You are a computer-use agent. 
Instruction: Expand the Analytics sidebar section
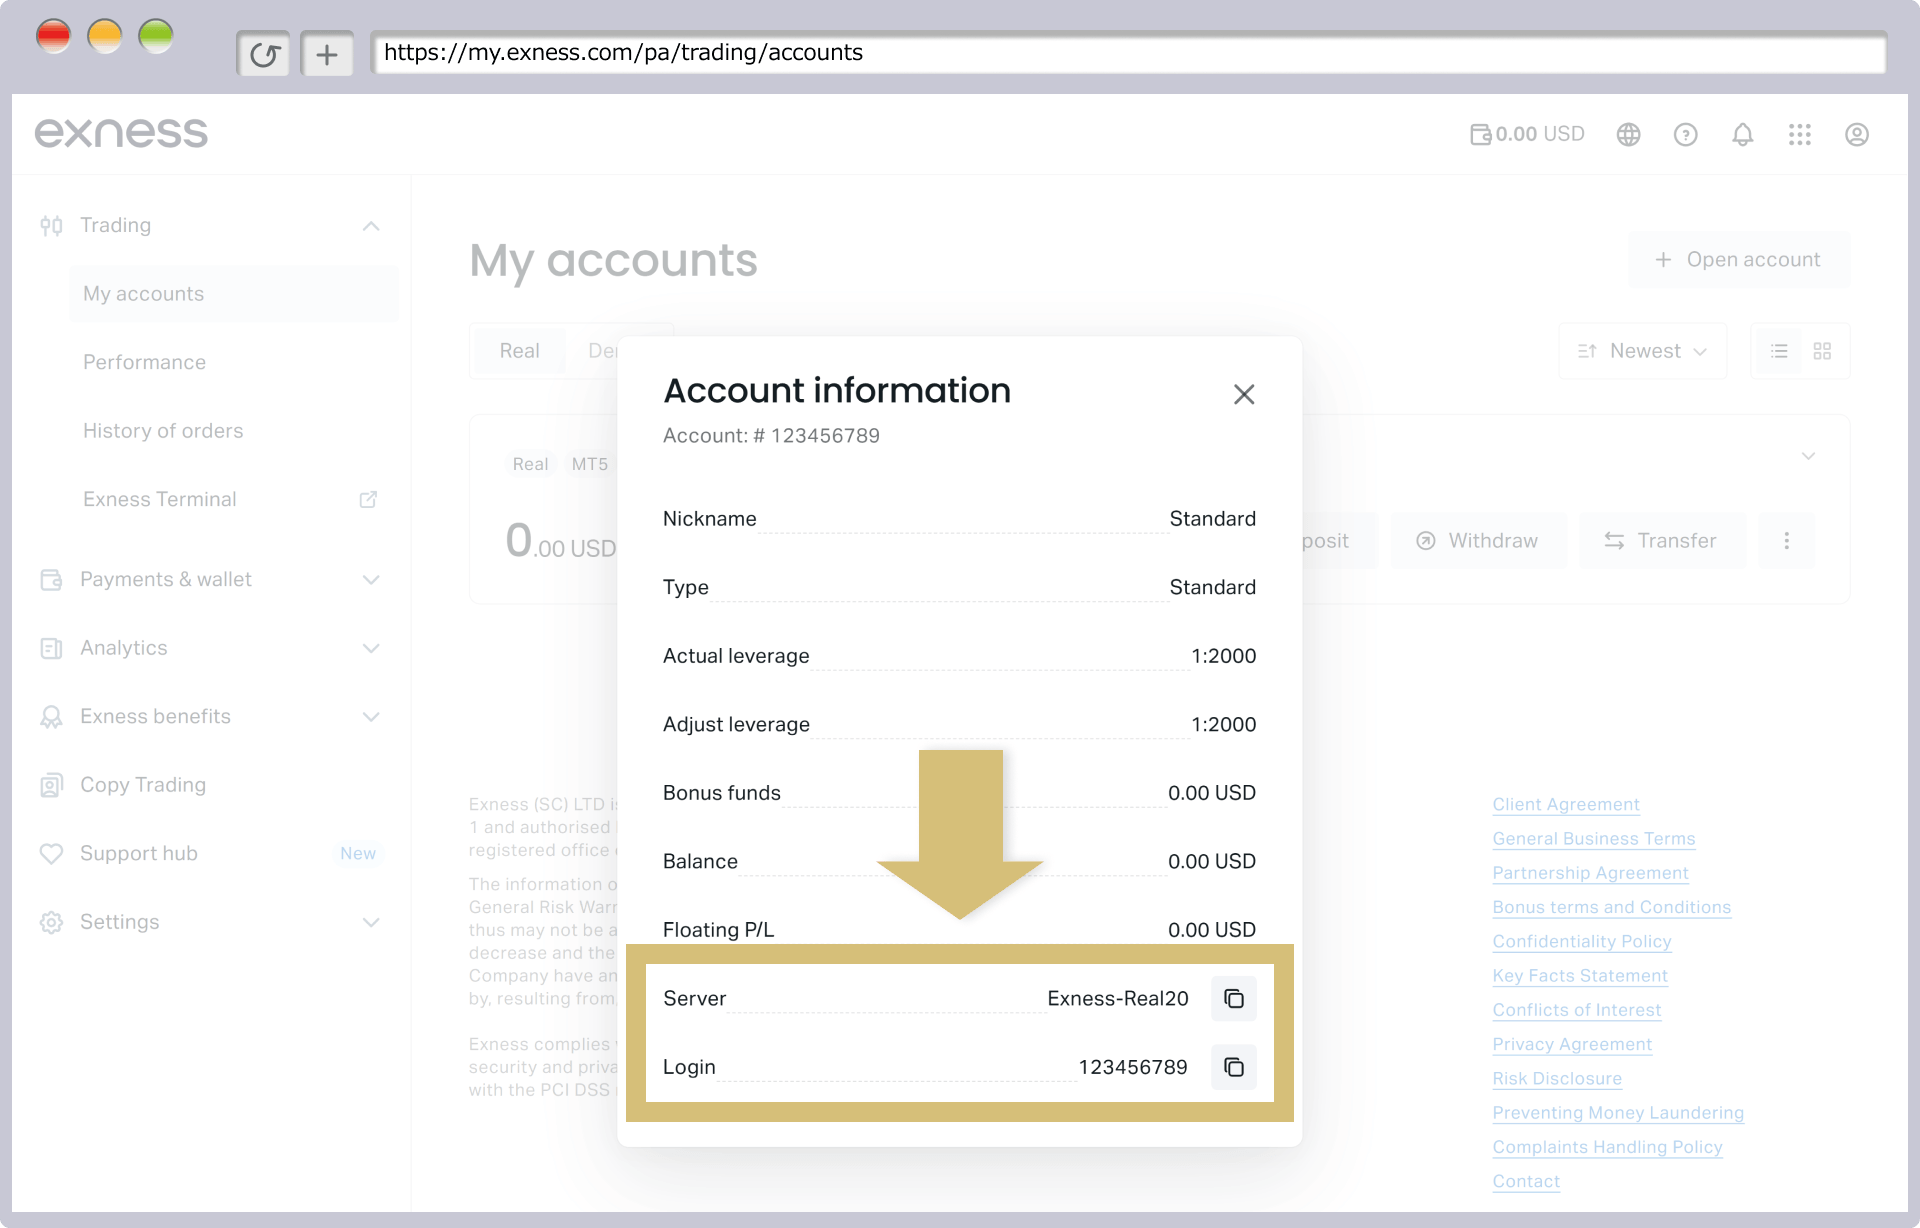(x=371, y=648)
